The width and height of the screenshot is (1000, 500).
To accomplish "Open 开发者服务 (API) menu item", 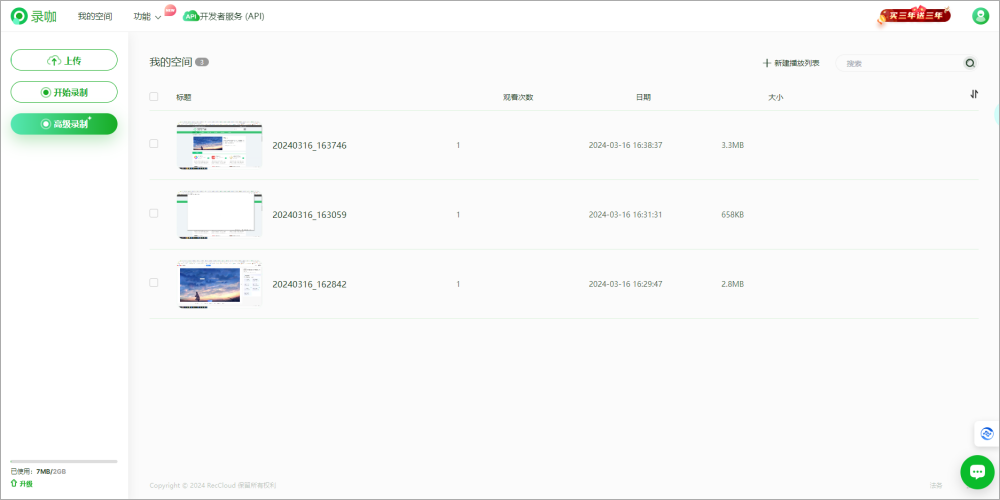I will tap(232, 17).
